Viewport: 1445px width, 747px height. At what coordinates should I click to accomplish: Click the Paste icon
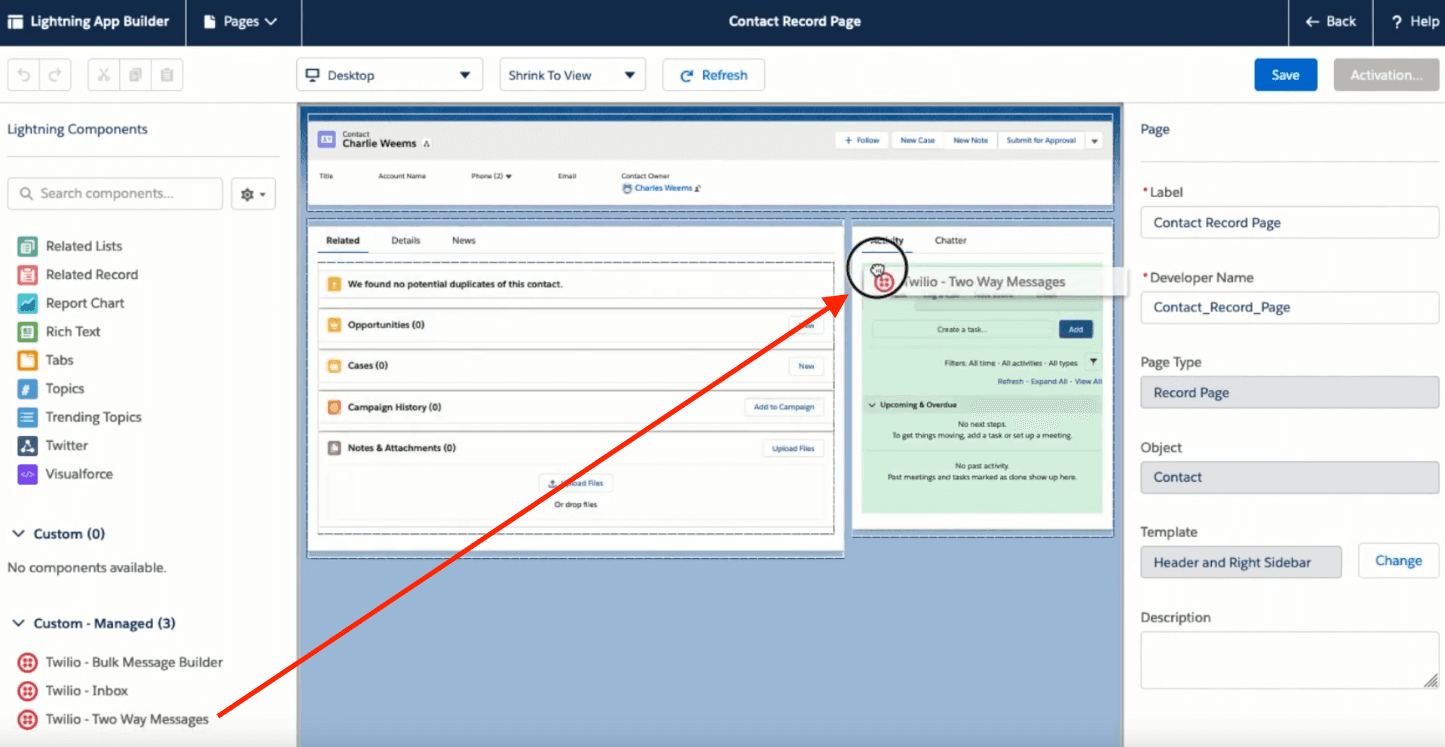click(166, 74)
